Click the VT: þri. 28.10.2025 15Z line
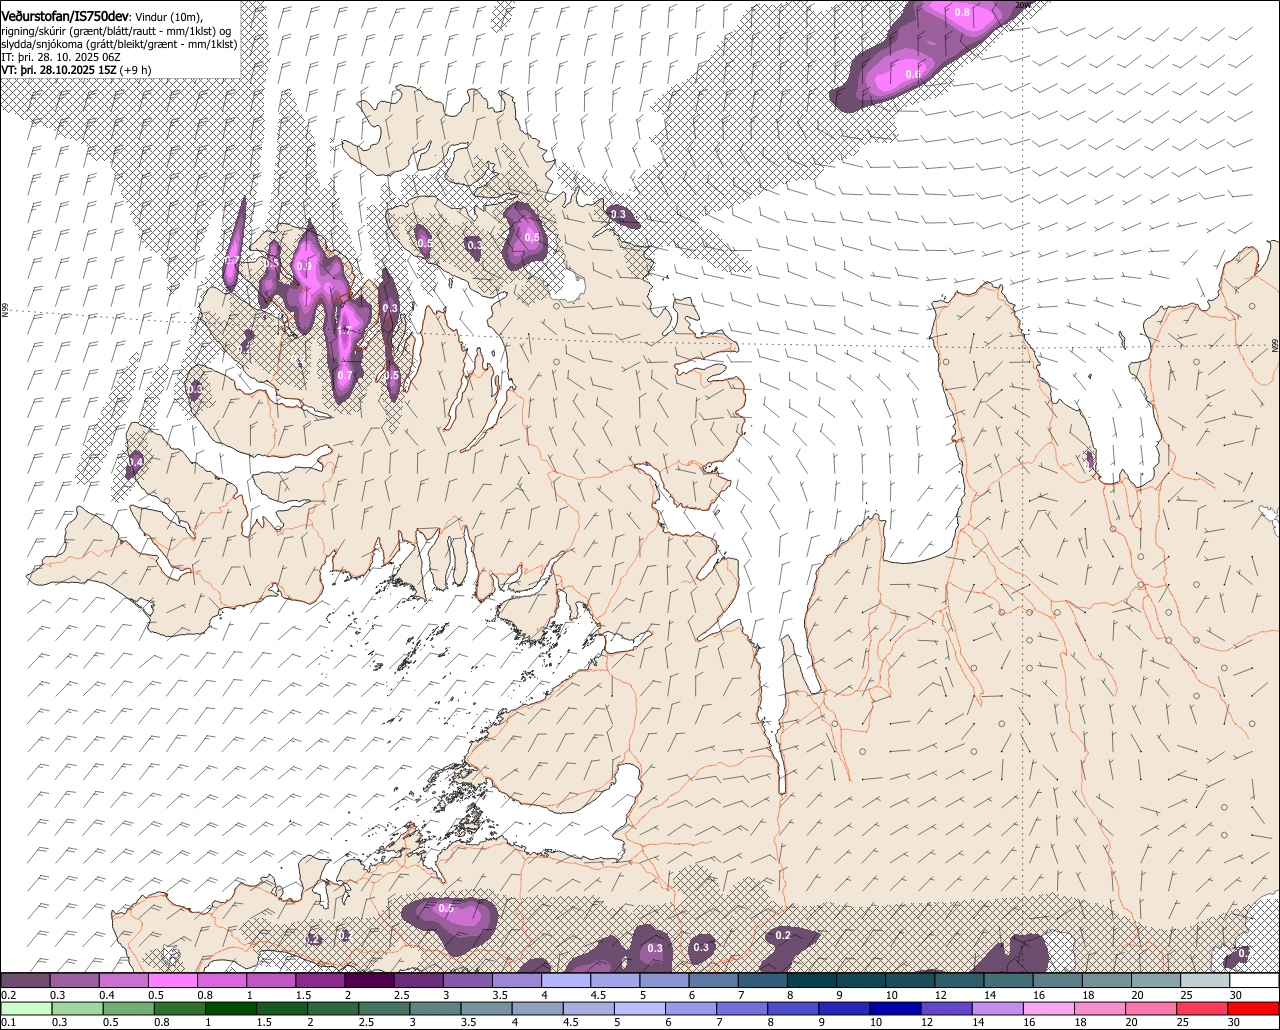 (57, 70)
